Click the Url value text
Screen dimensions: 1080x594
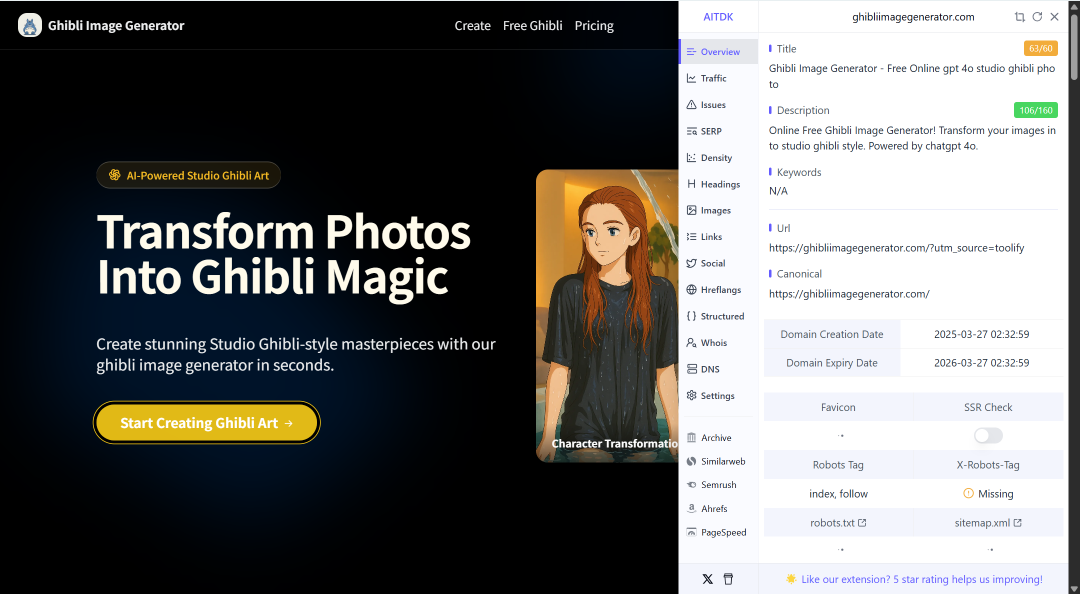pyautogui.click(x=896, y=248)
